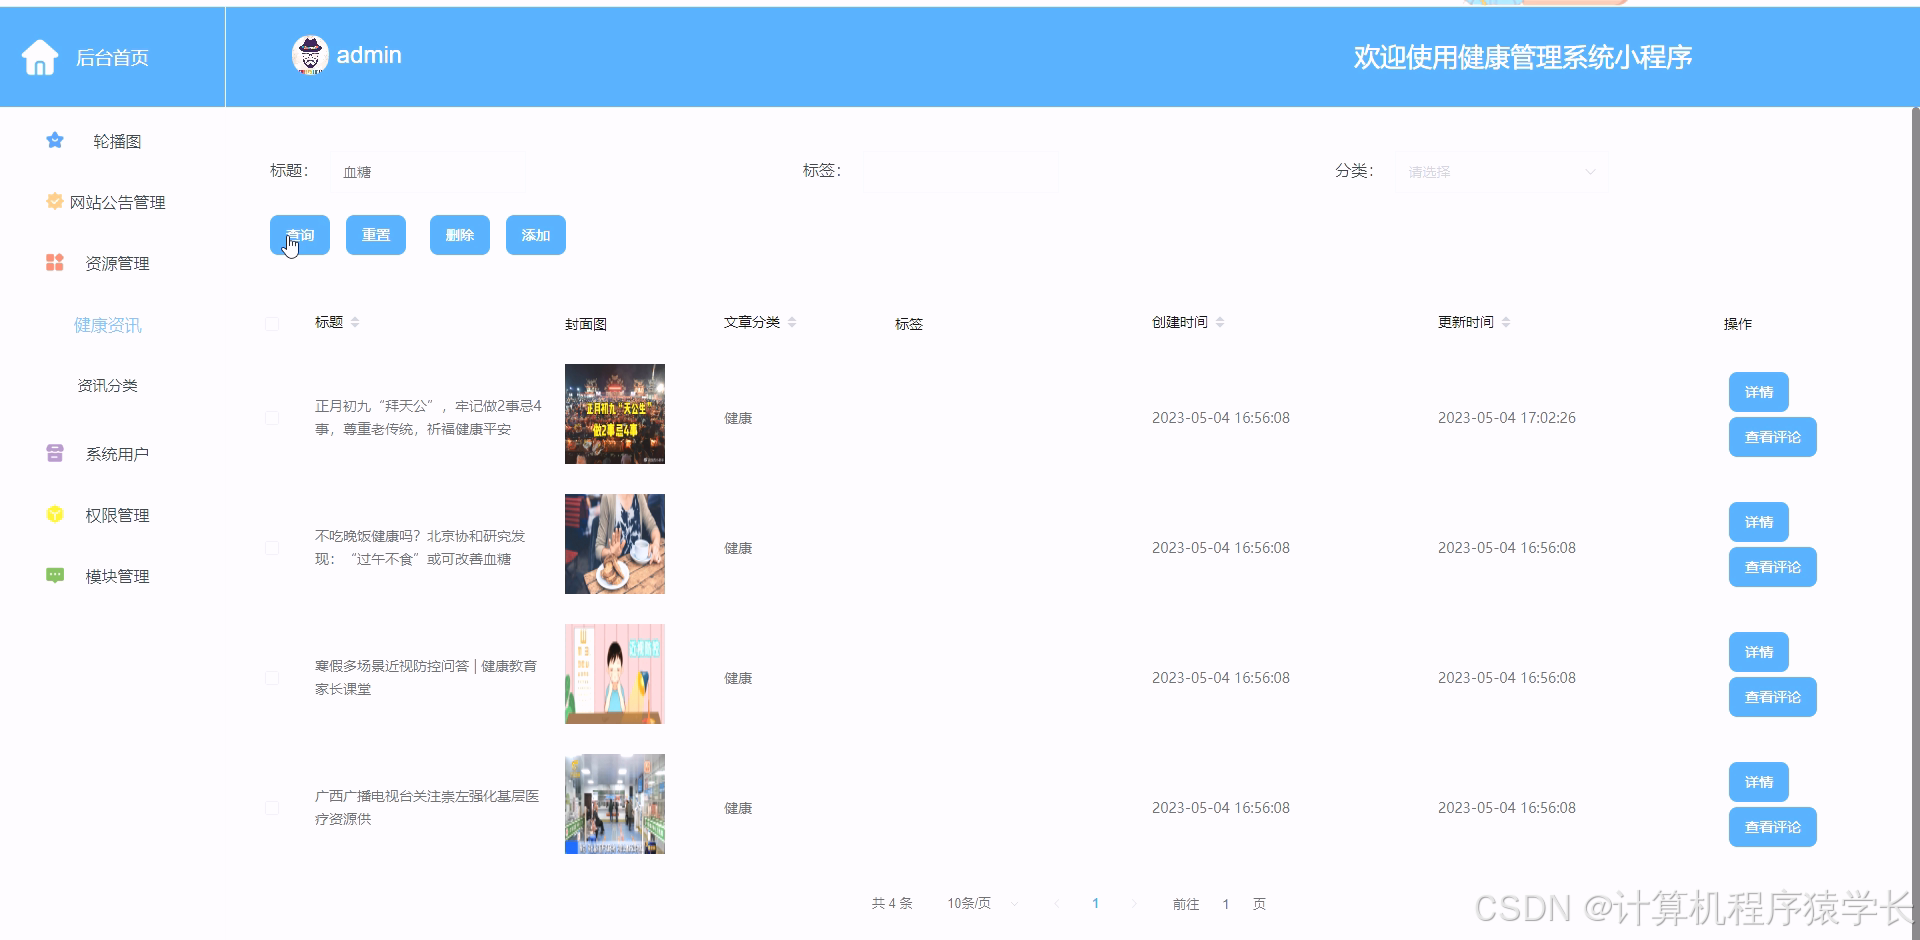The height and width of the screenshot is (940, 1920).
Task: Sort by 更新时间 column arrows
Action: [1506, 322]
